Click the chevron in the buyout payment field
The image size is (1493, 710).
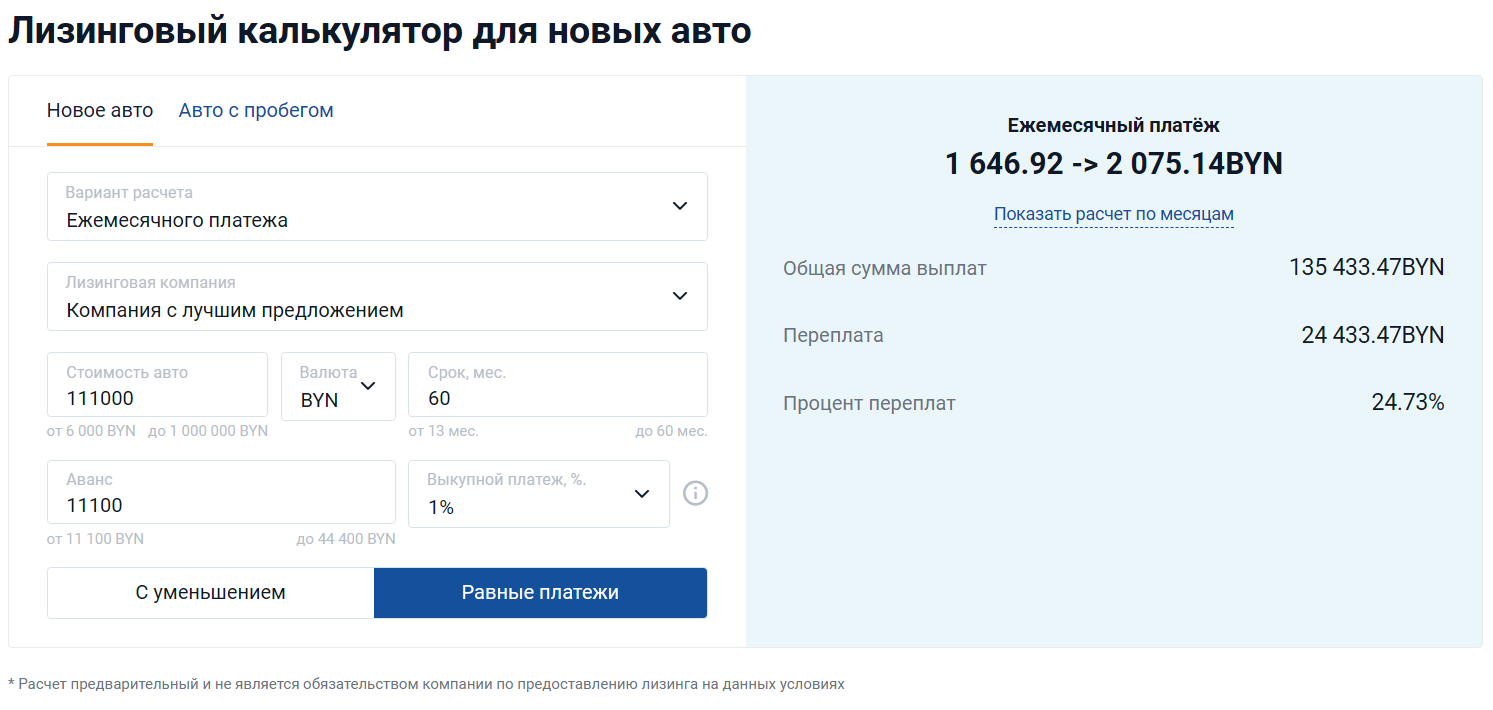point(642,493)
